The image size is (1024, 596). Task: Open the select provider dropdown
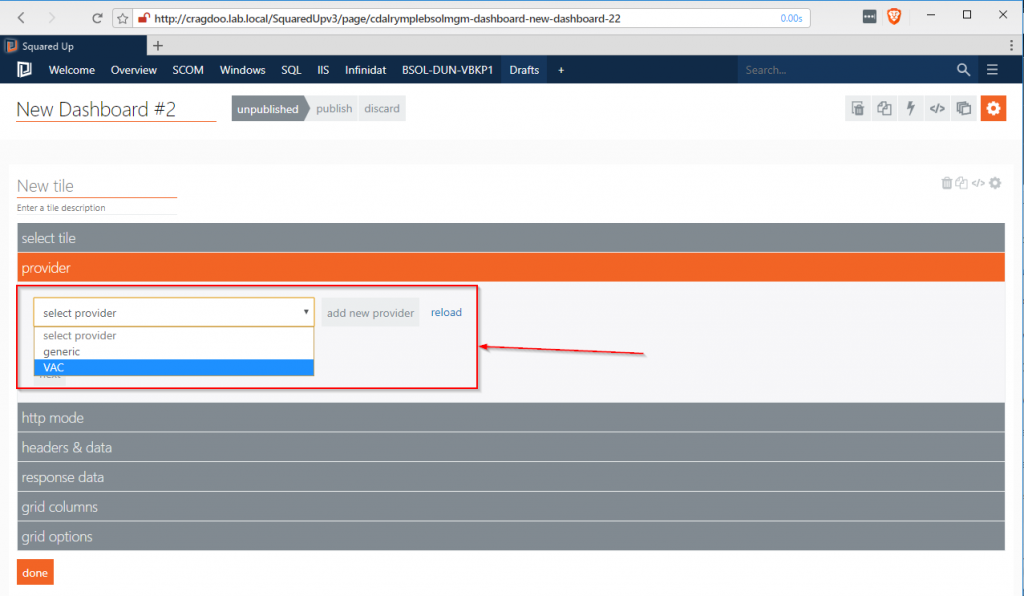(x=174, y=313)
